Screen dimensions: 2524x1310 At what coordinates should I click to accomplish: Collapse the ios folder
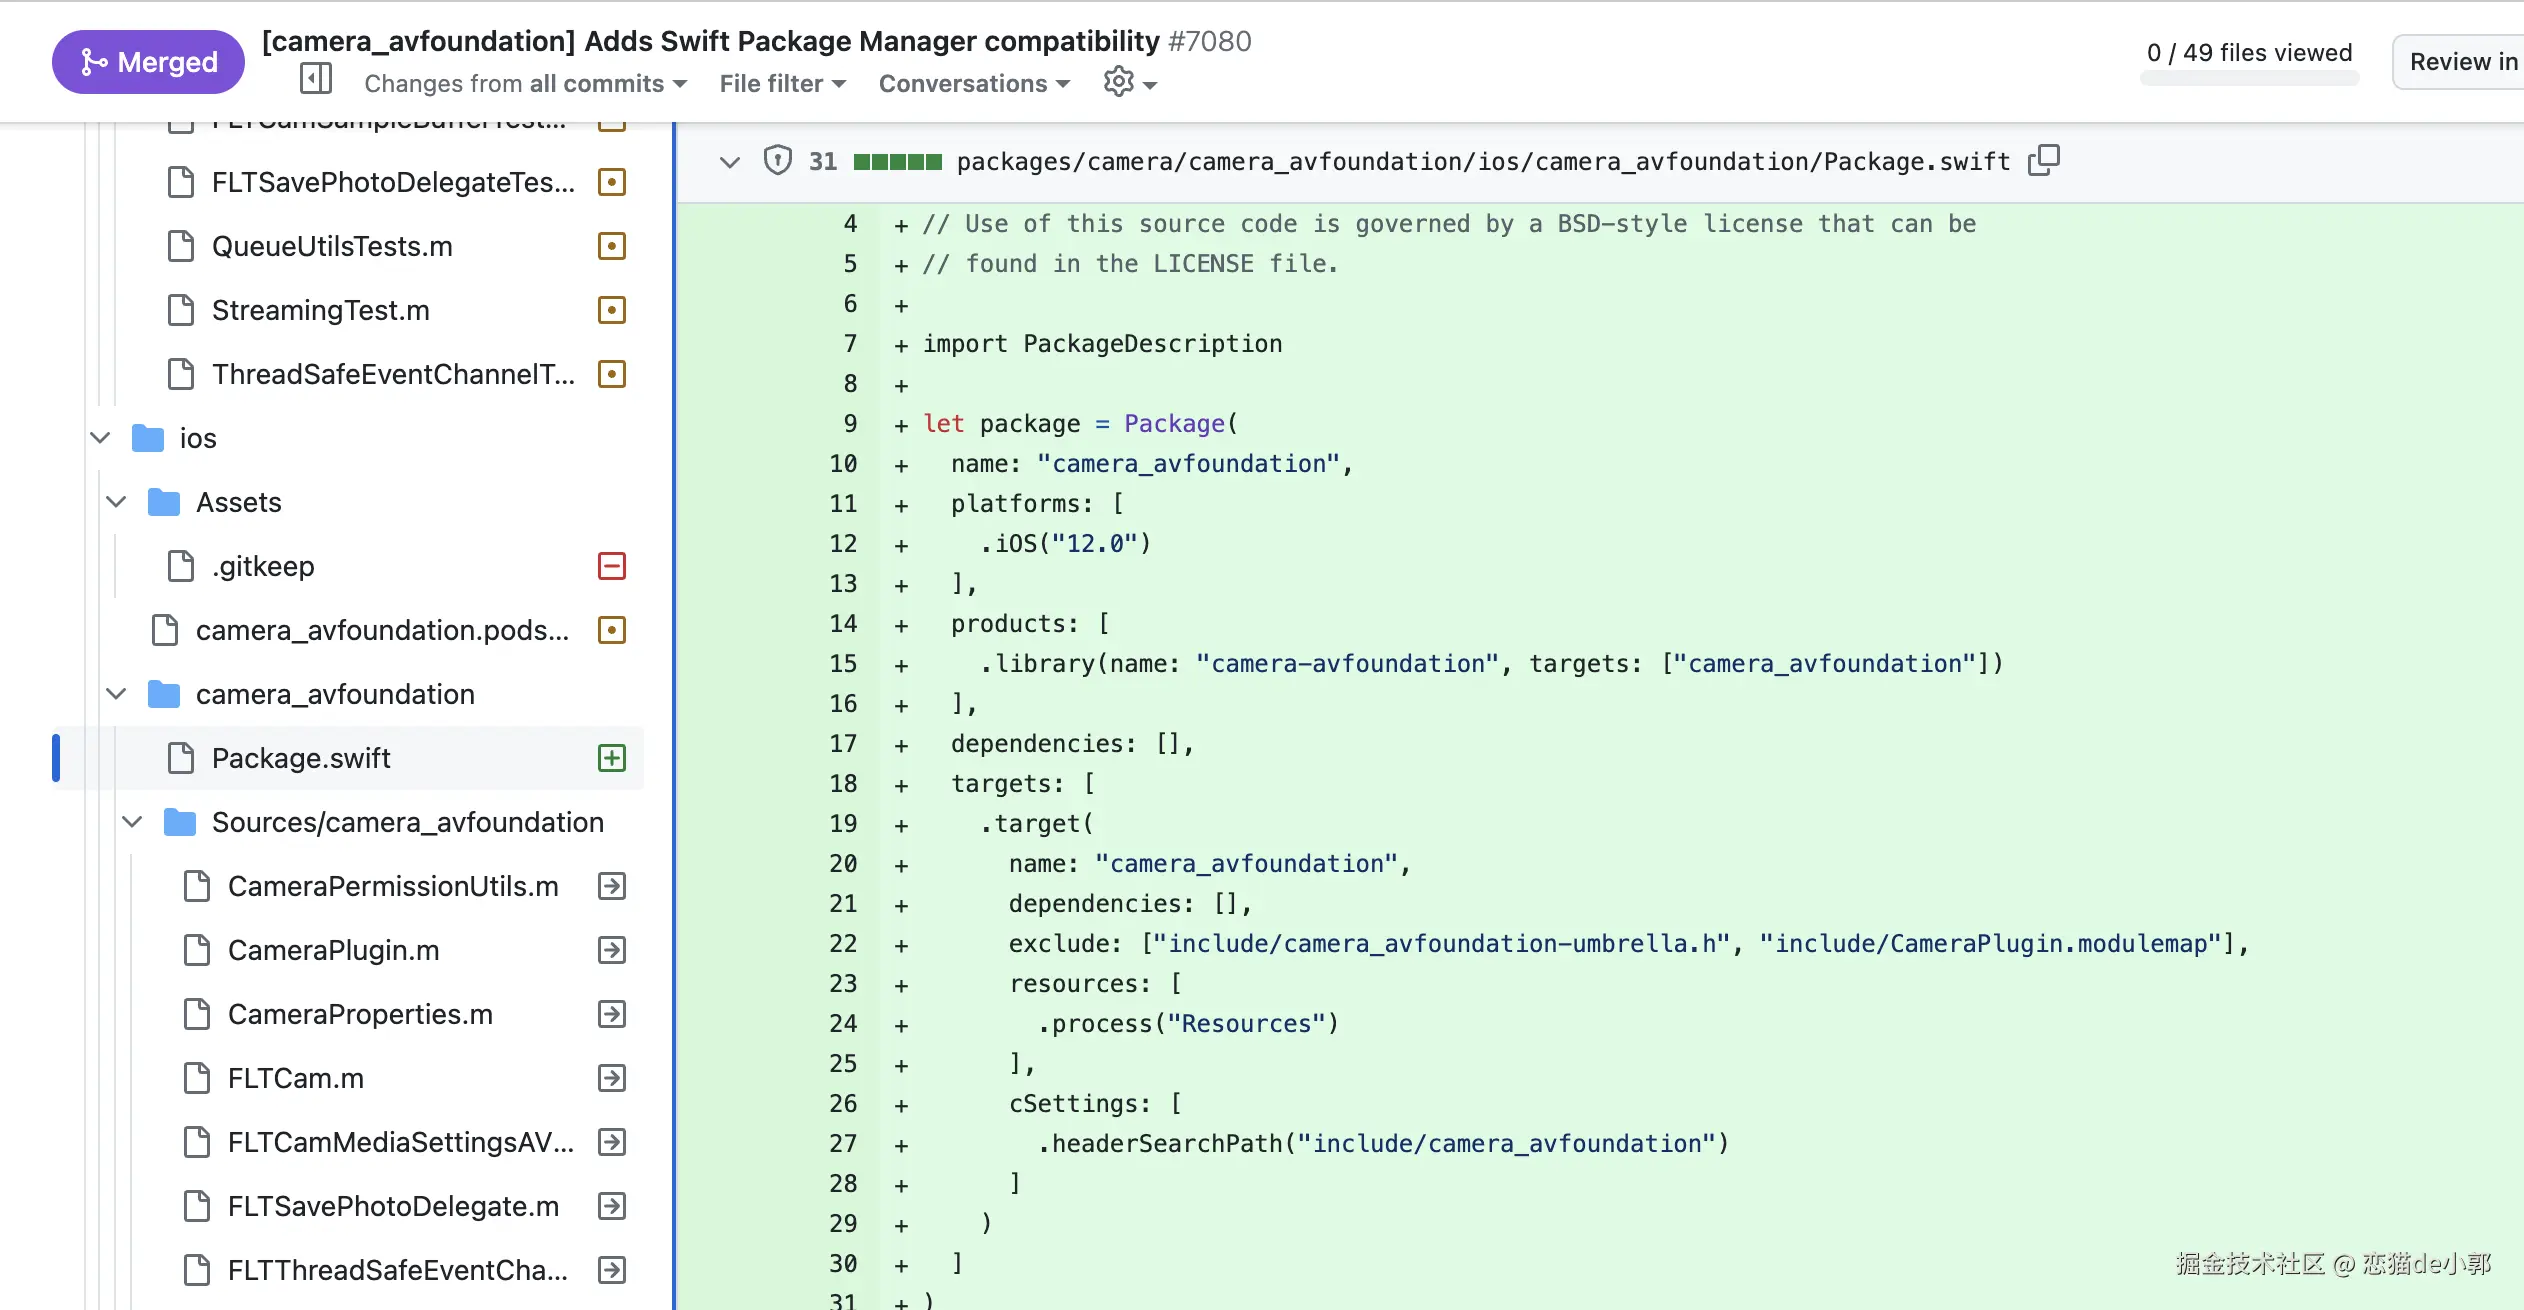pos(100,438)
